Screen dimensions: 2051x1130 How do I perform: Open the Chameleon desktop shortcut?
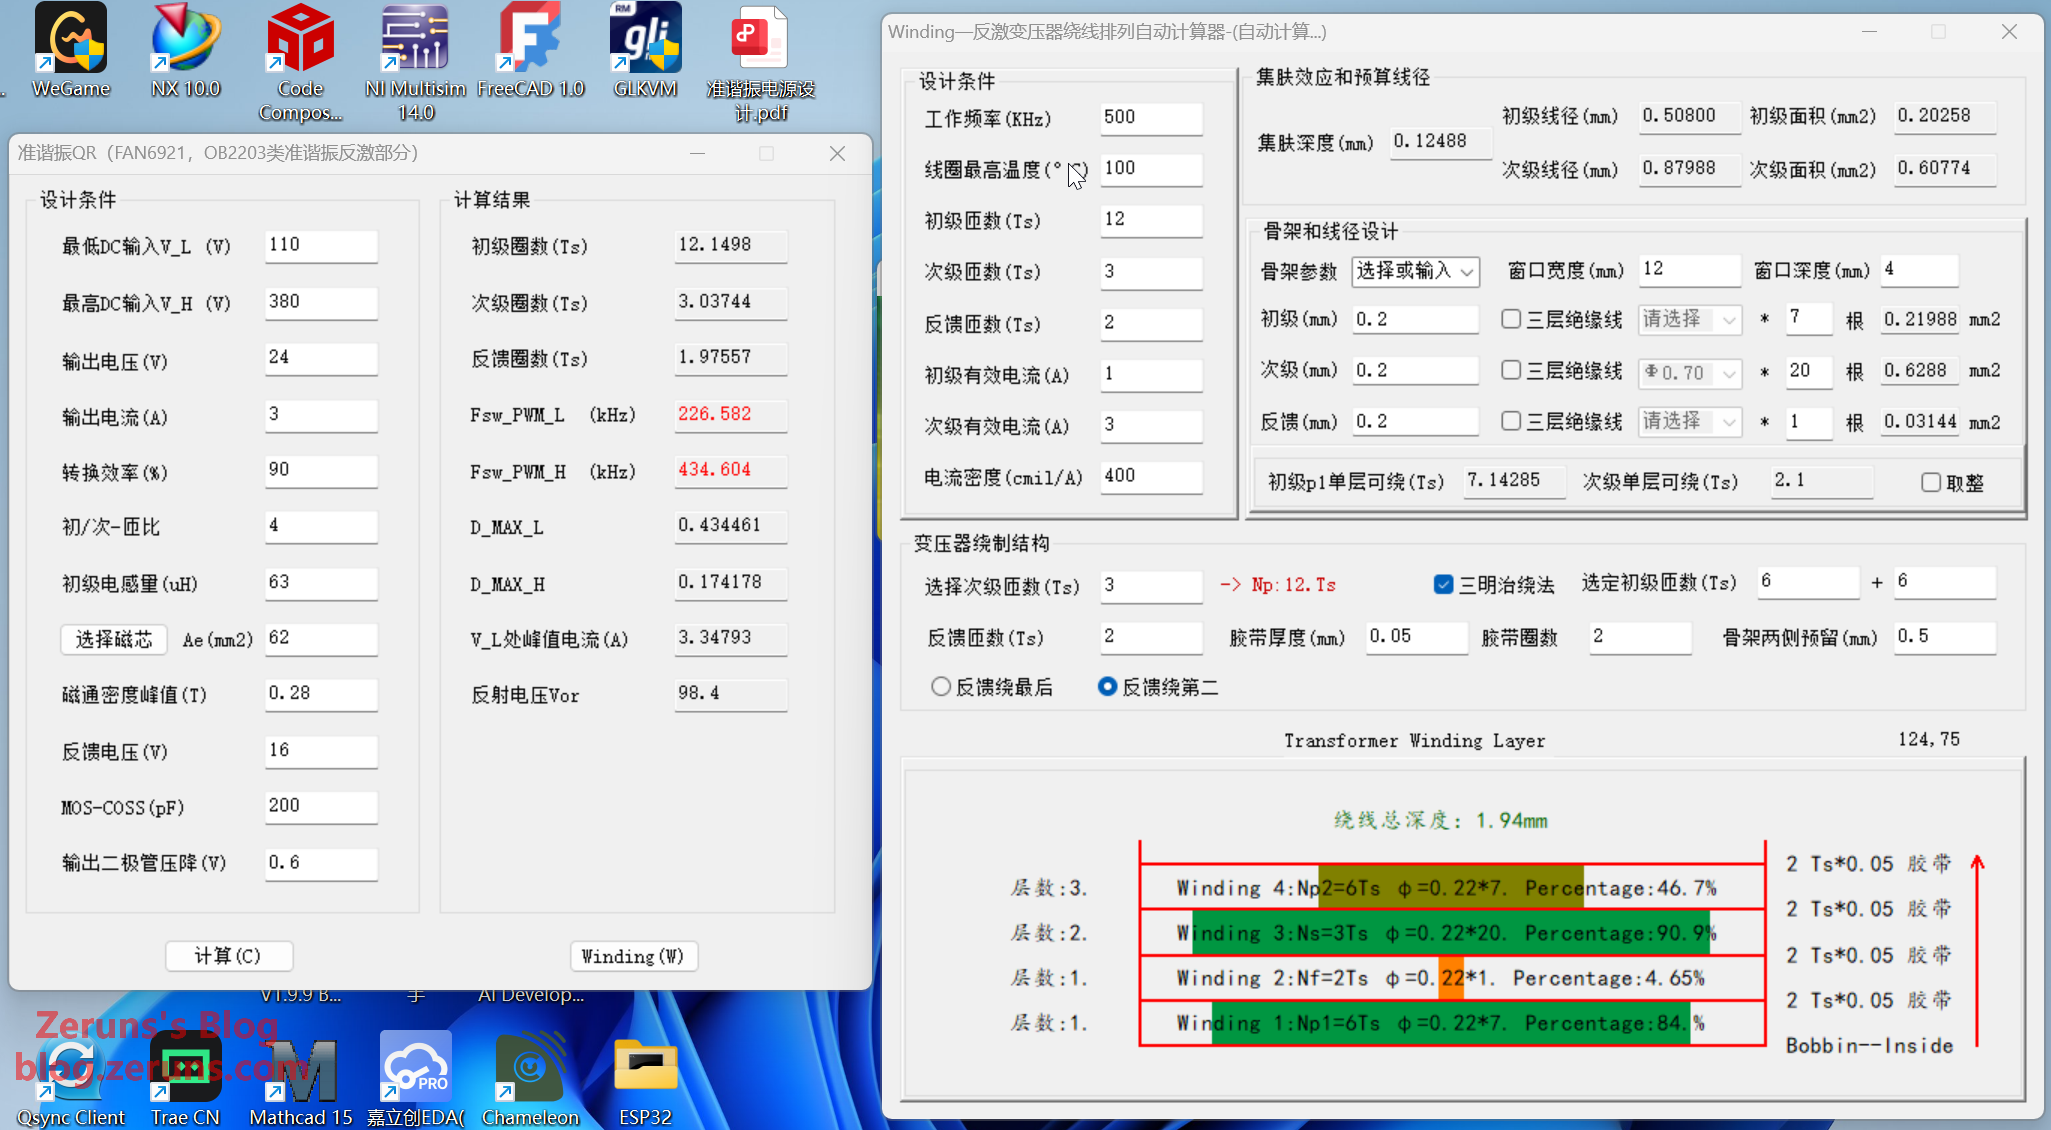(x=530, y=1068)
